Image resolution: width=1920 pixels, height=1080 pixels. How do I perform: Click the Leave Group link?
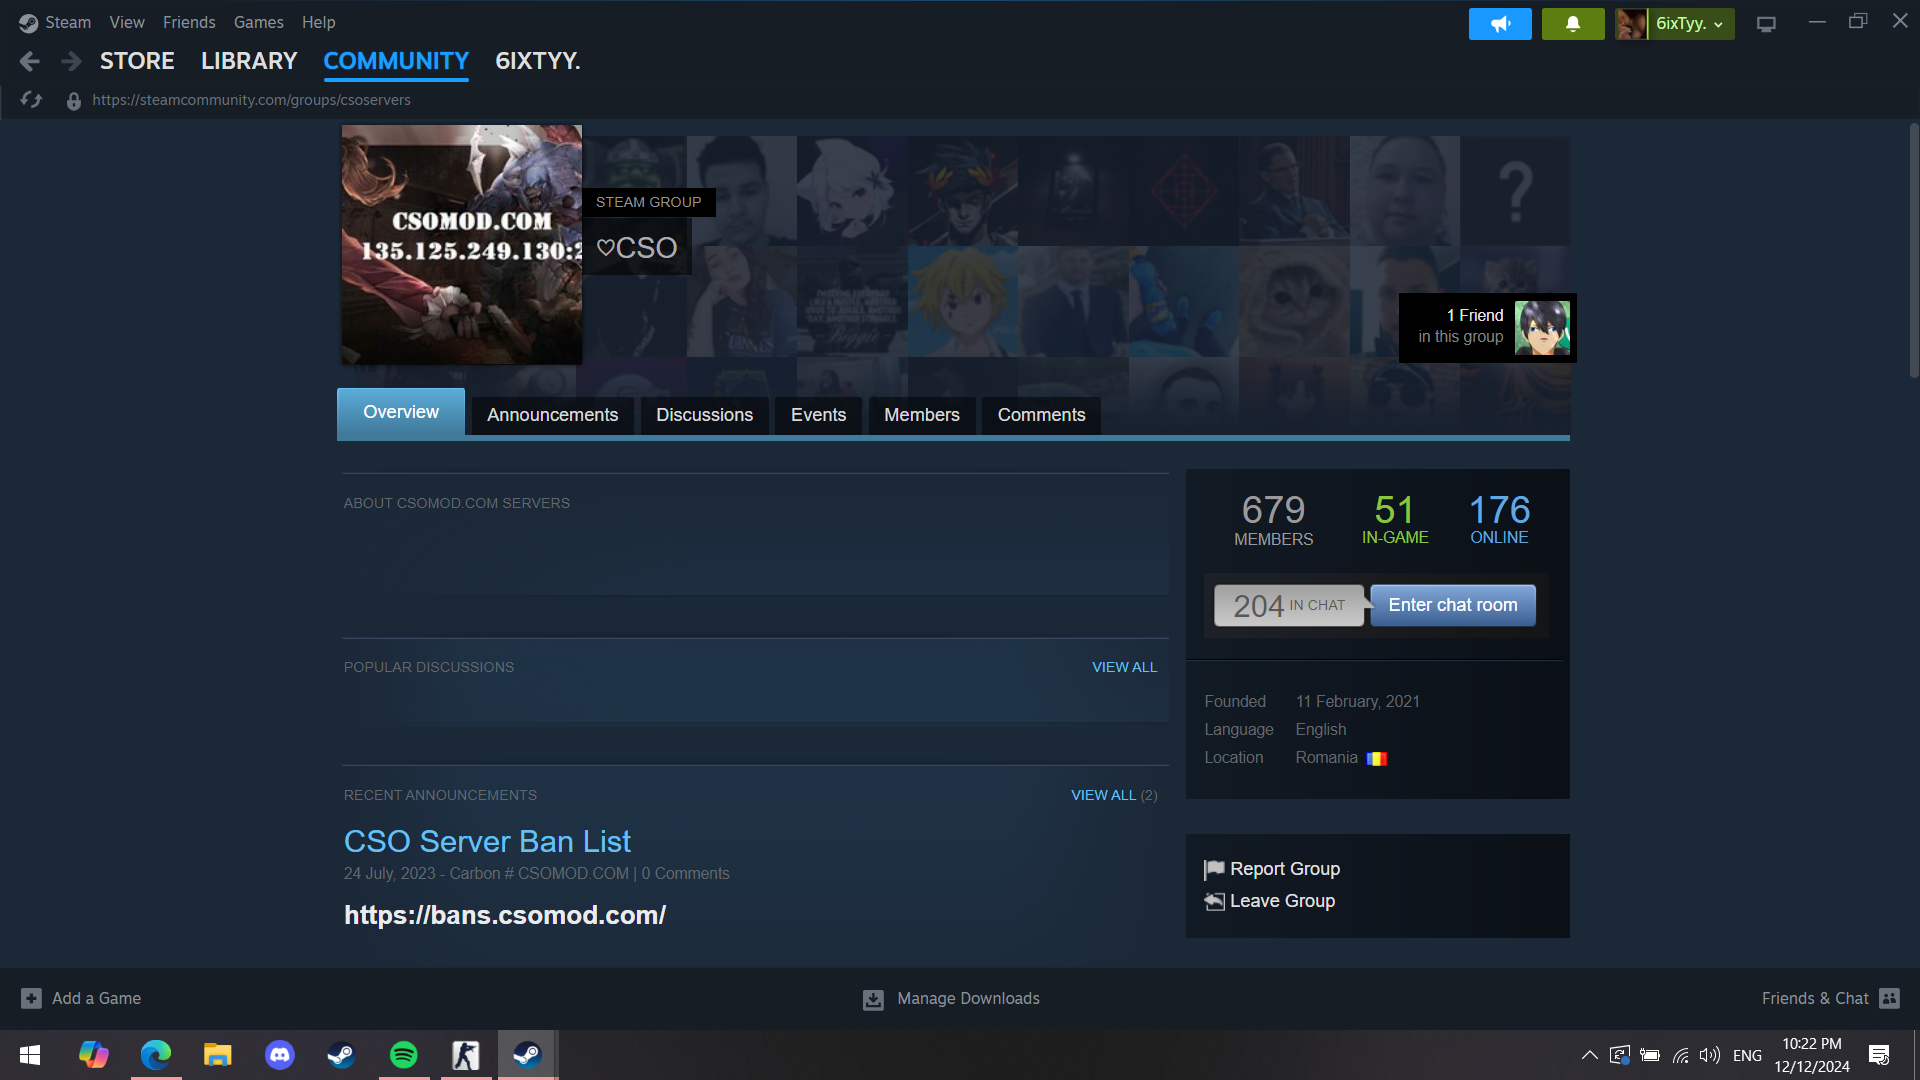pyautogui.click(x=1282, y=901)
